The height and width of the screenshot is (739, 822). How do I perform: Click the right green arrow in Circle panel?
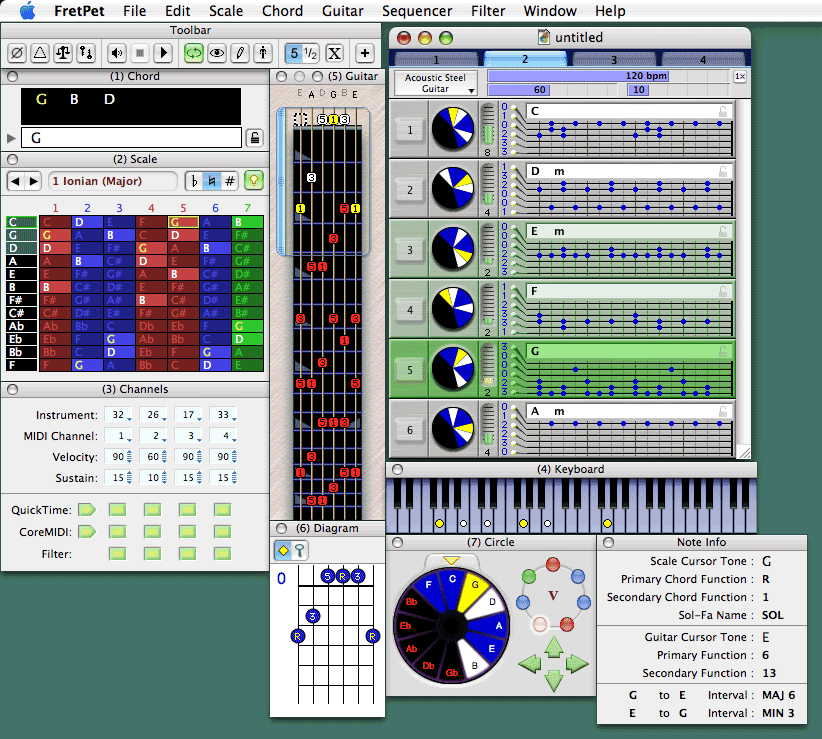click(577, 664)
